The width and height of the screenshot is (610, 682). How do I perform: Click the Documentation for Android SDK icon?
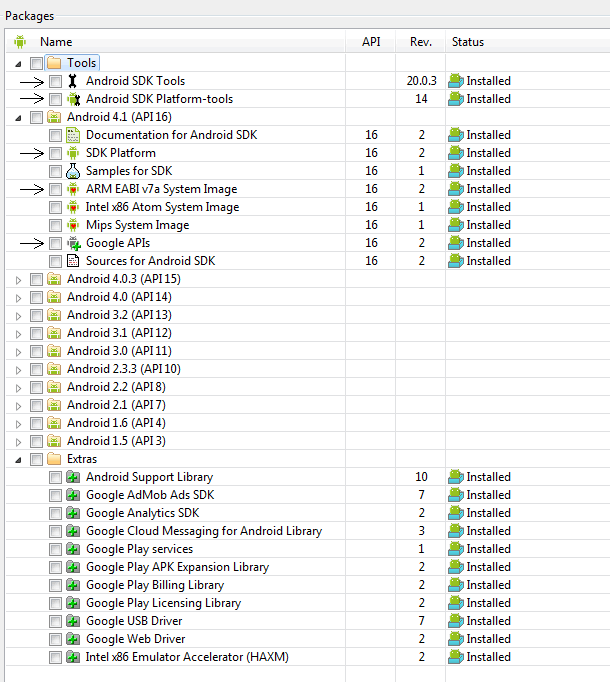coord(73,135)
